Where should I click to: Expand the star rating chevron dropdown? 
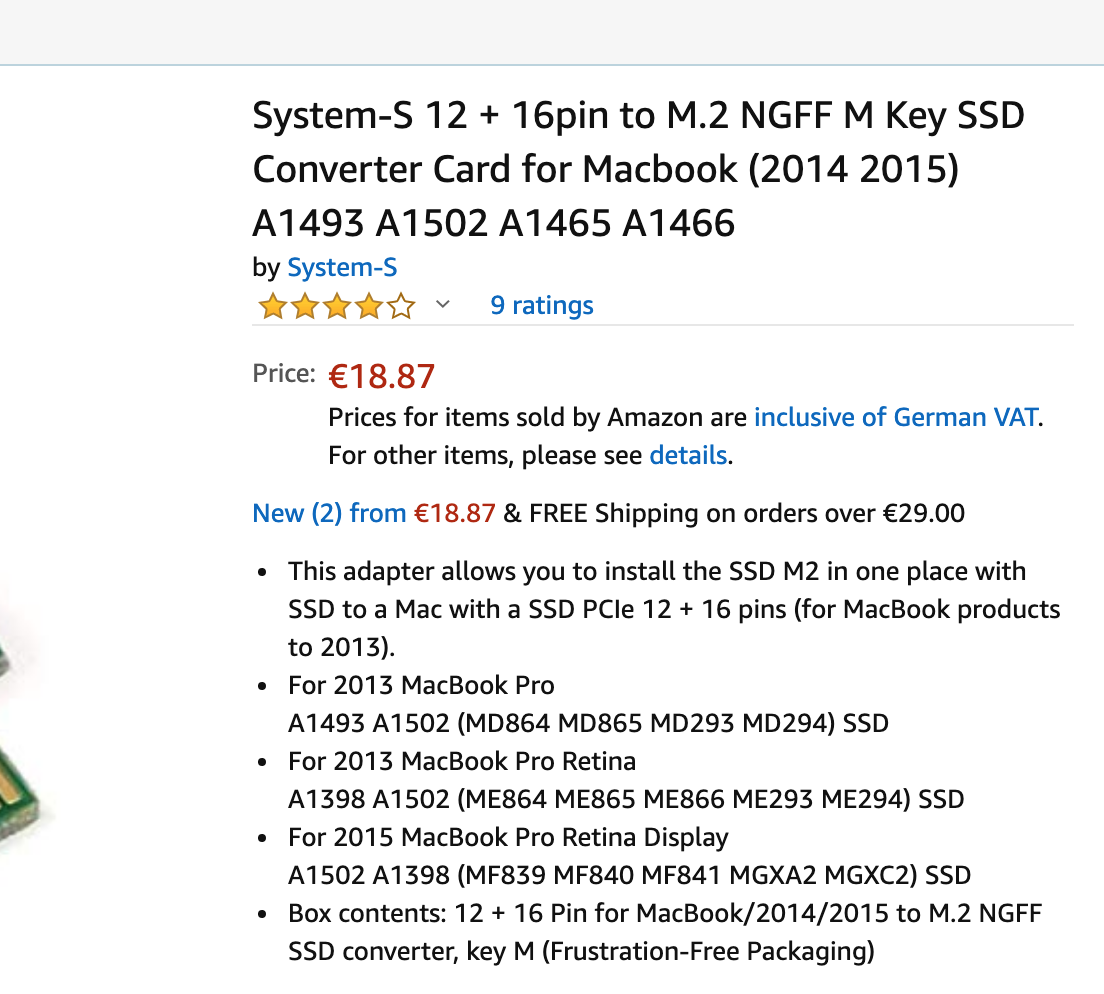point(442,305)
